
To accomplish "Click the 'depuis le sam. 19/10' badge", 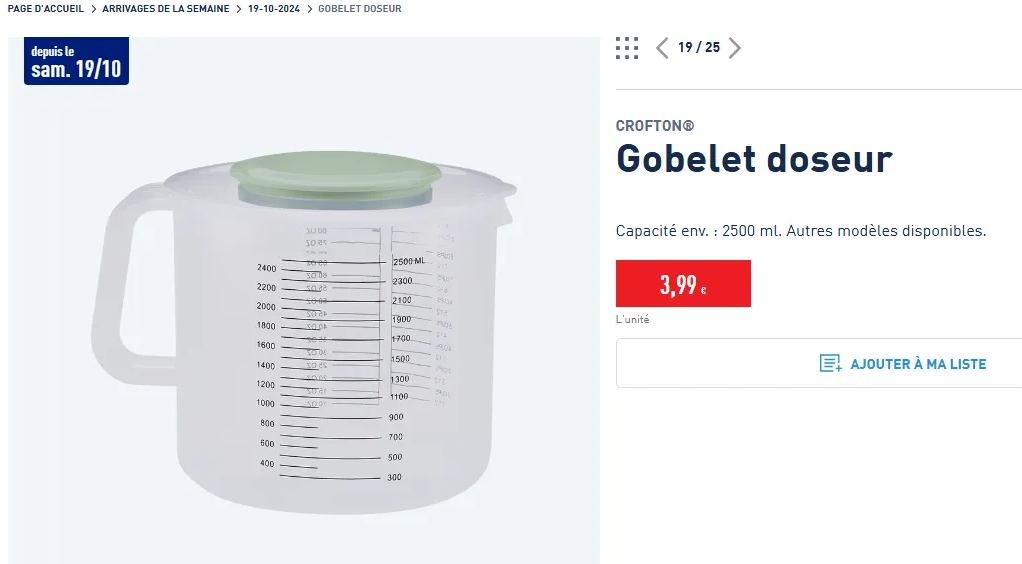I will click(x=76, y=61).
